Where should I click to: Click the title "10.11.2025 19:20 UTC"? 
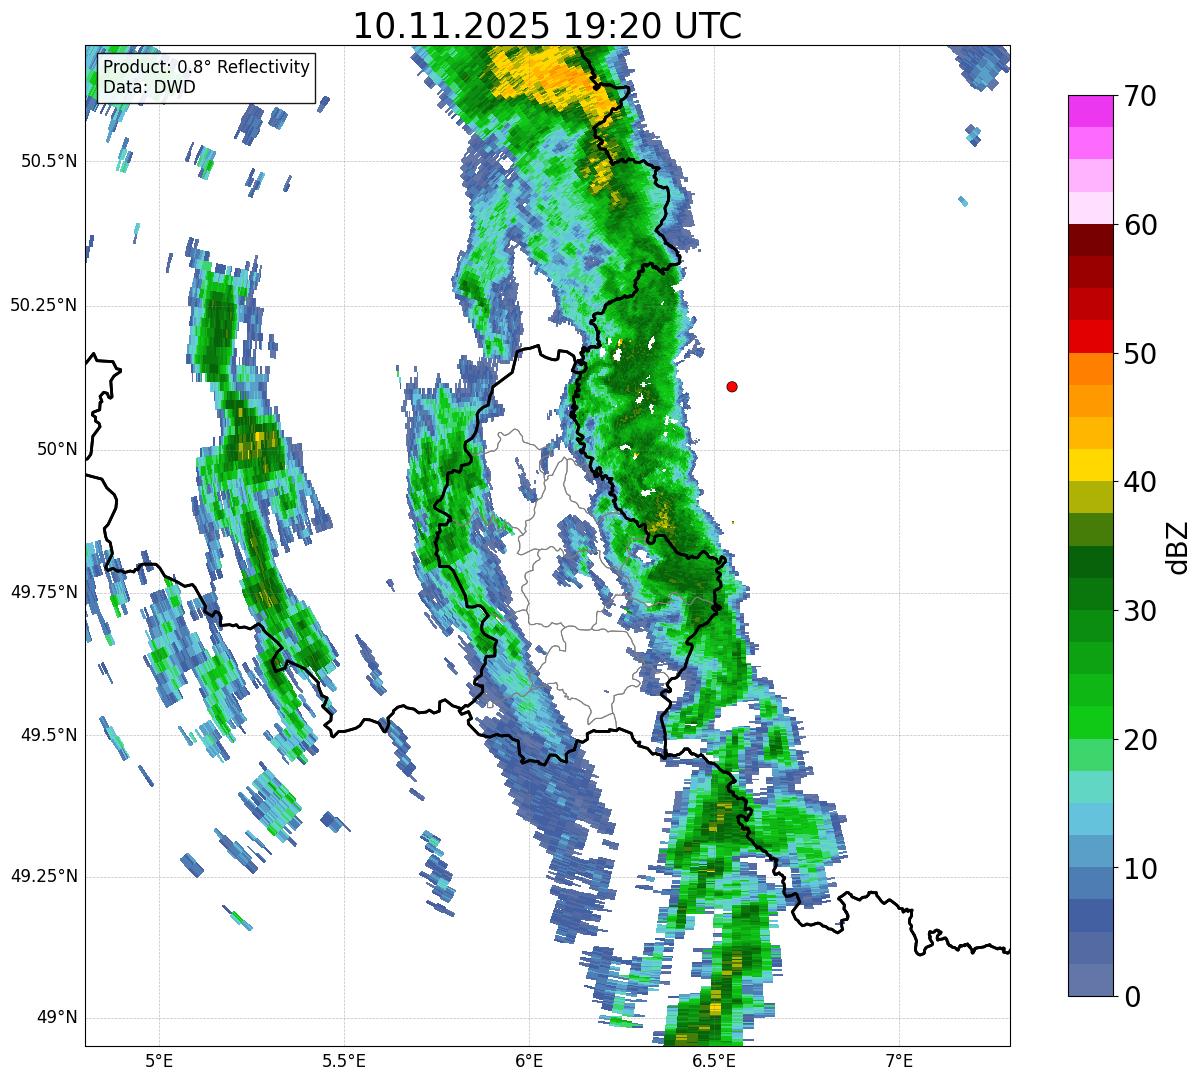547,25
